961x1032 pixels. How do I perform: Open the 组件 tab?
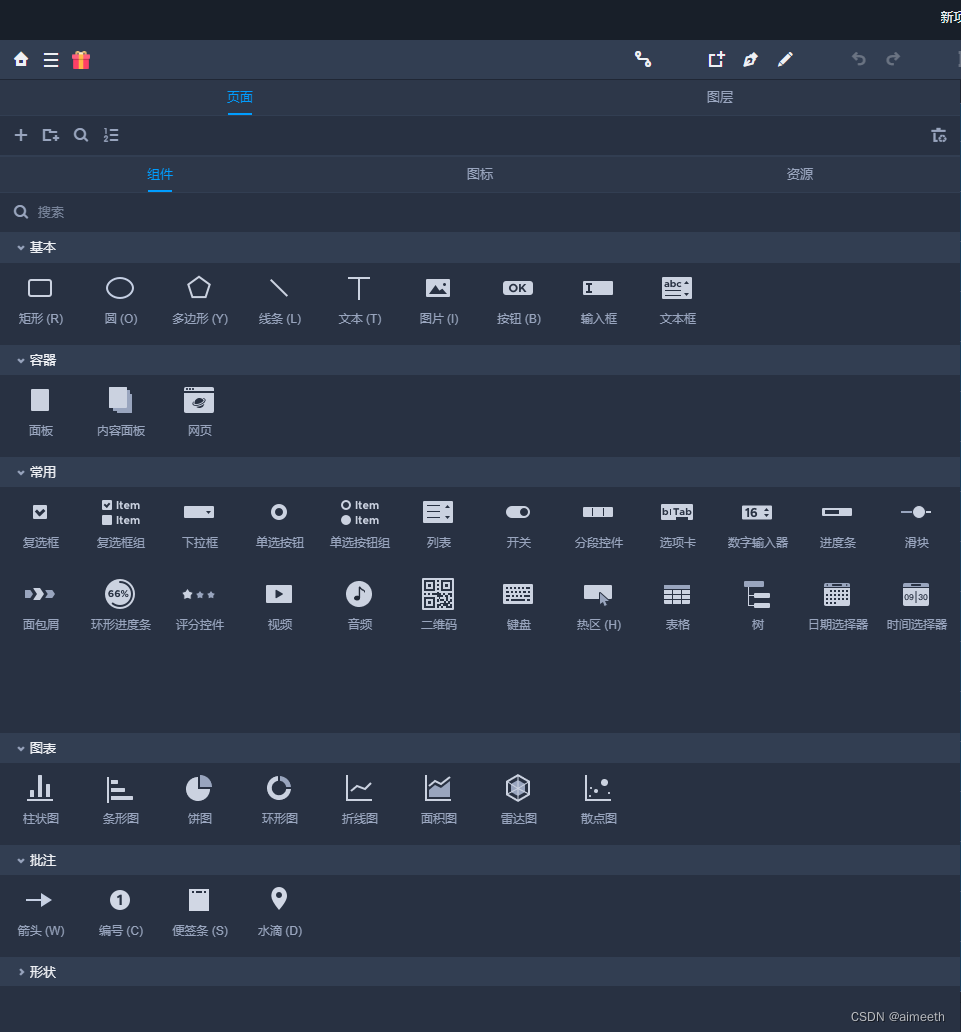tap(160, 174)
